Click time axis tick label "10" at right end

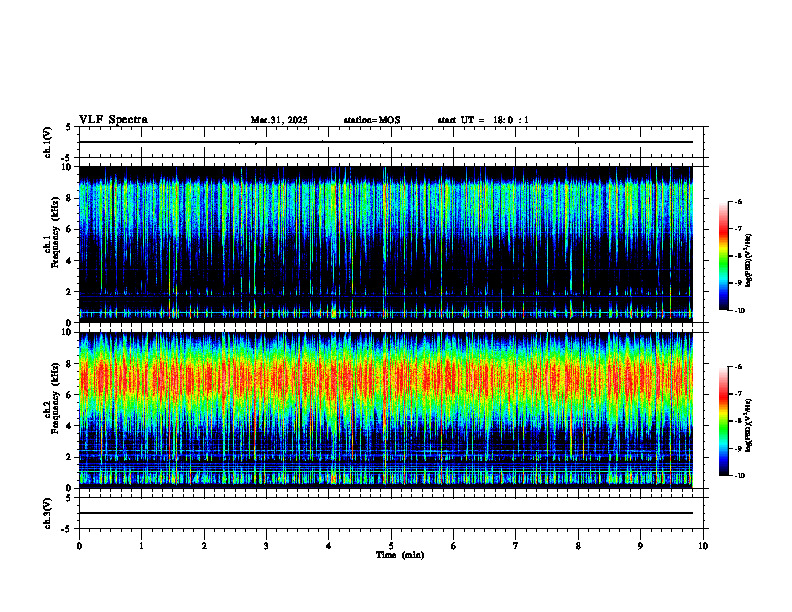[703, 546]
